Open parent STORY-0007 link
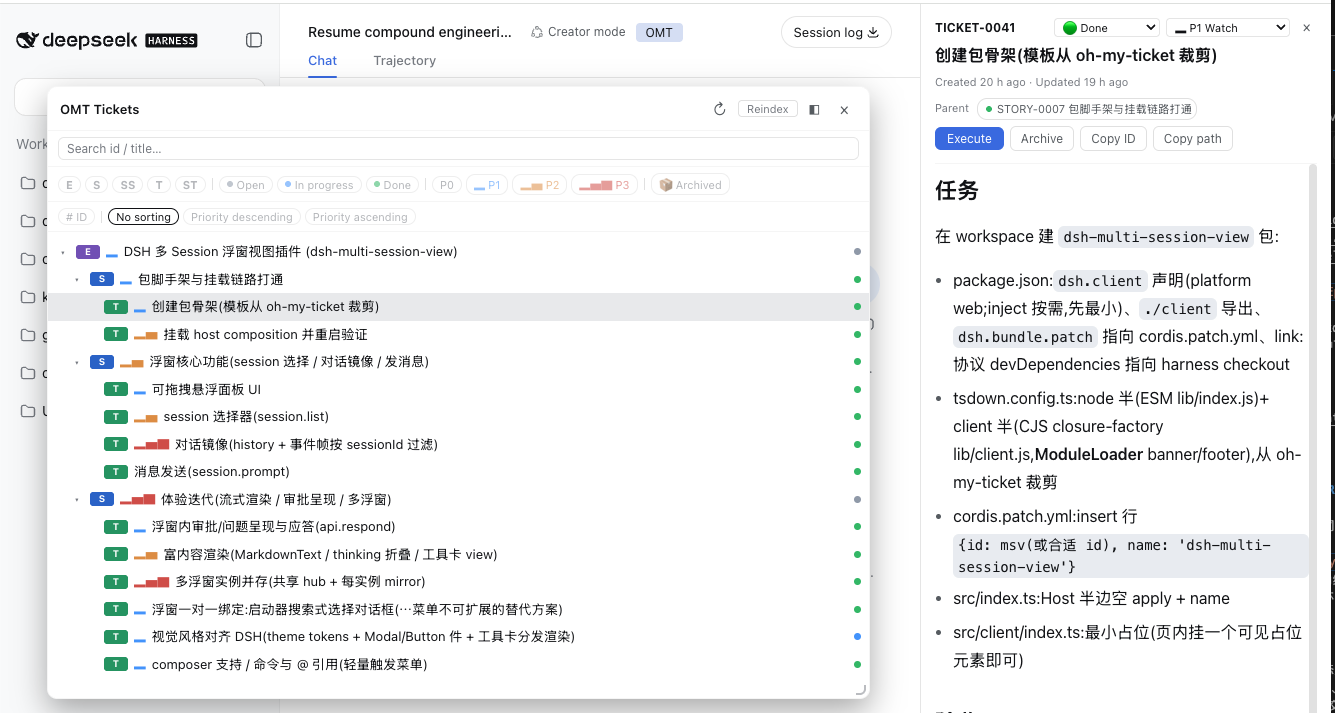Viewport: 1335px width, 713px height. tap(1087, 109)
